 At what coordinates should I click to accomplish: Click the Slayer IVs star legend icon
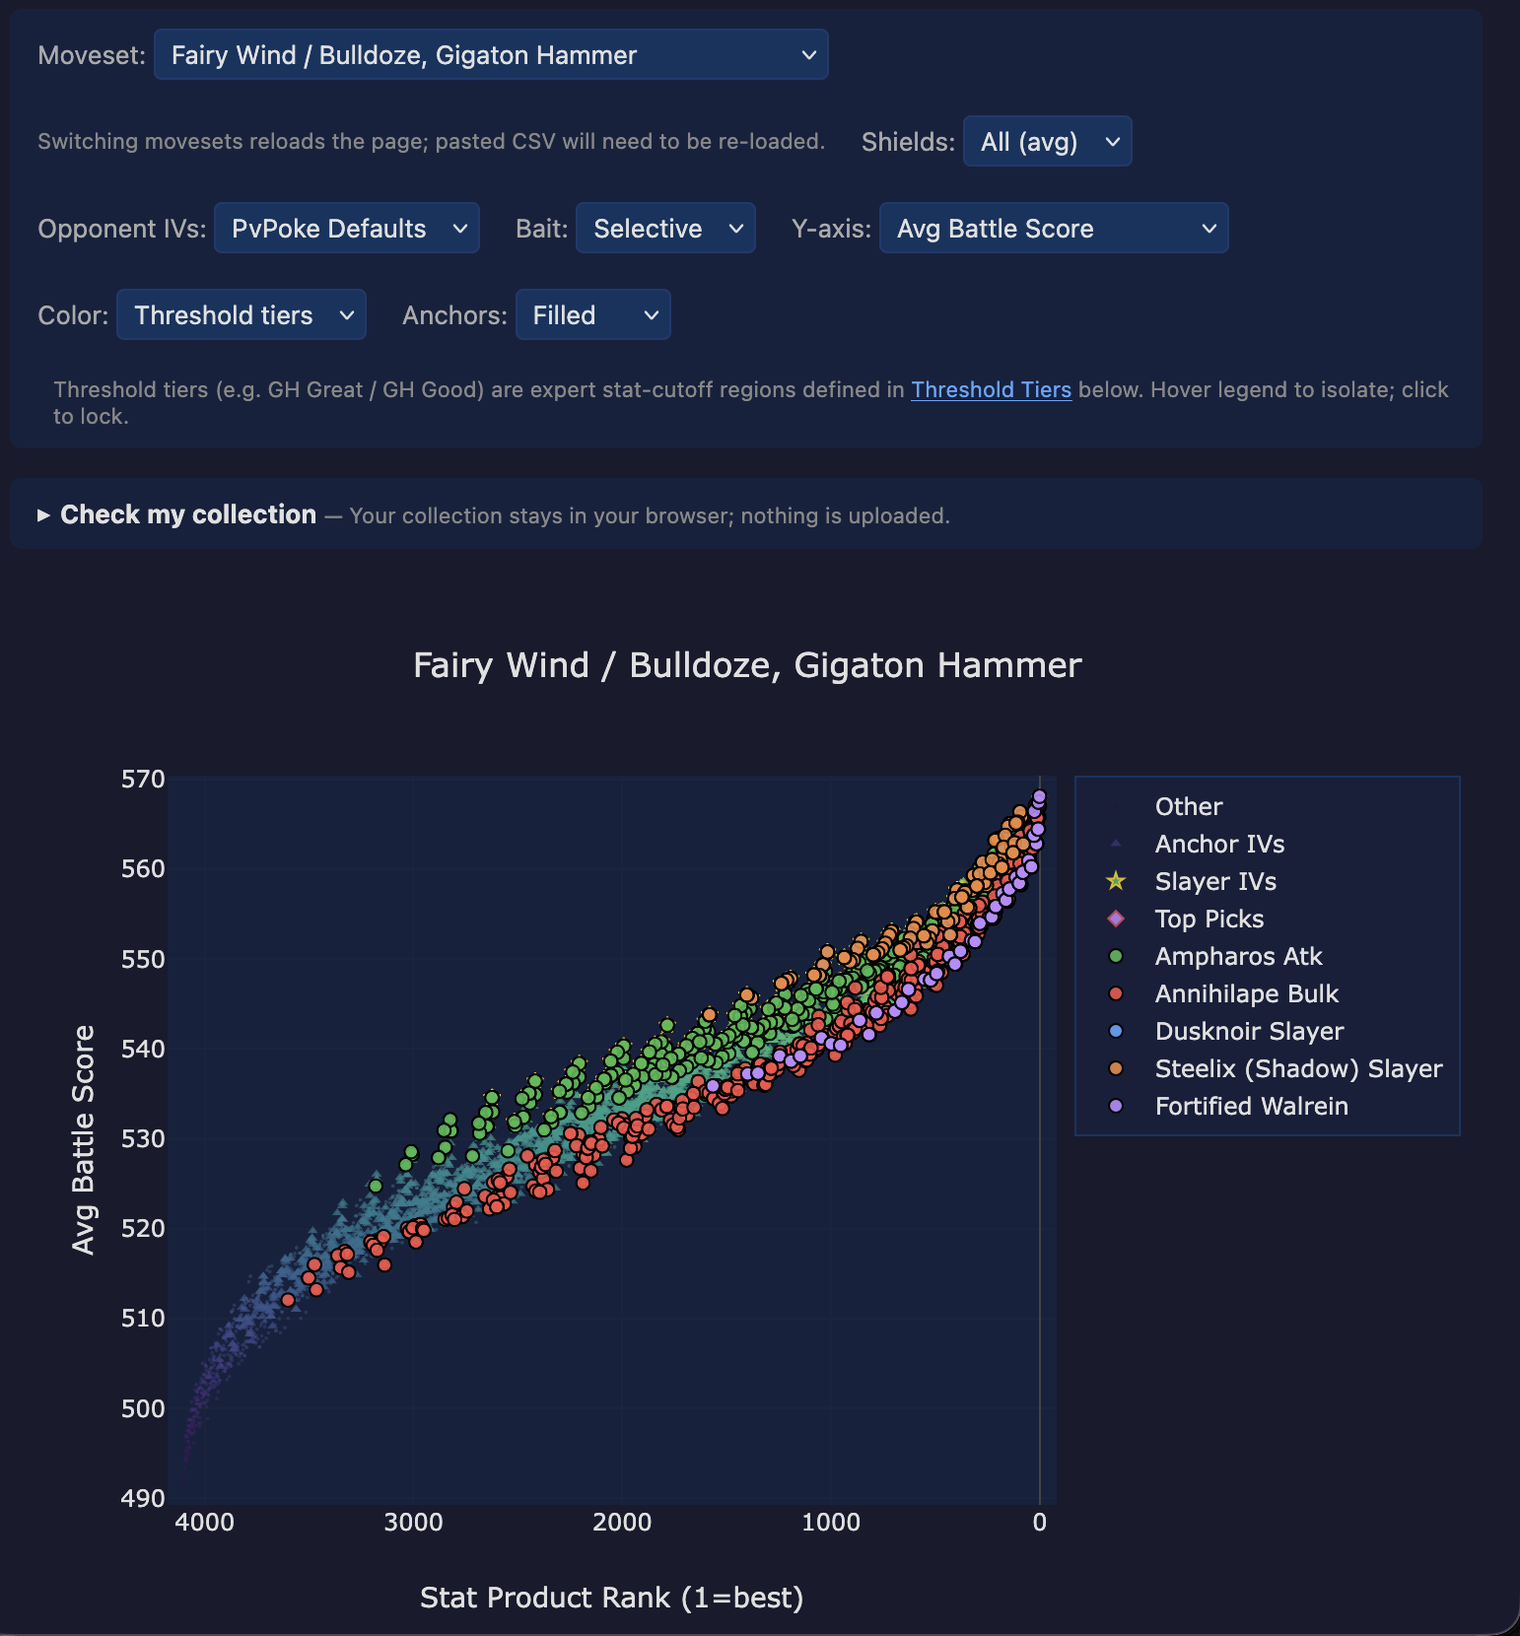click(1116, 882)
